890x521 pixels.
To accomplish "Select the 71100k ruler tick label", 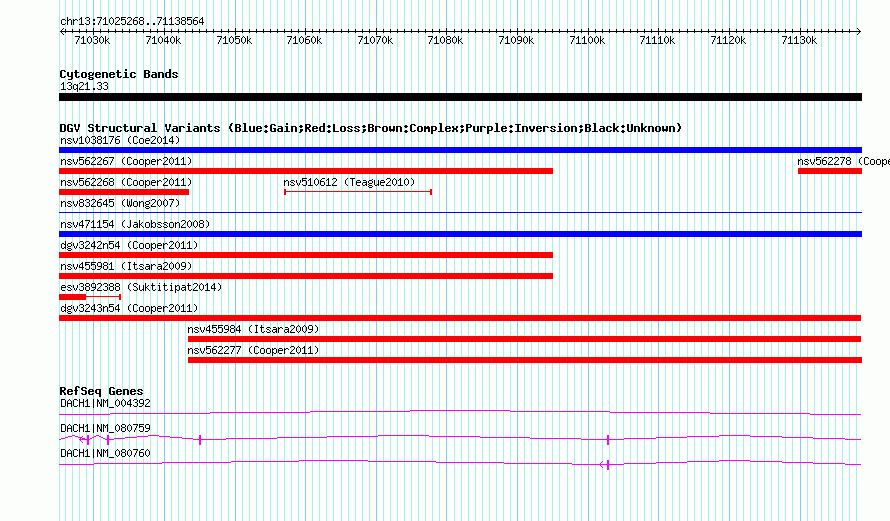I will pos(587,40).
